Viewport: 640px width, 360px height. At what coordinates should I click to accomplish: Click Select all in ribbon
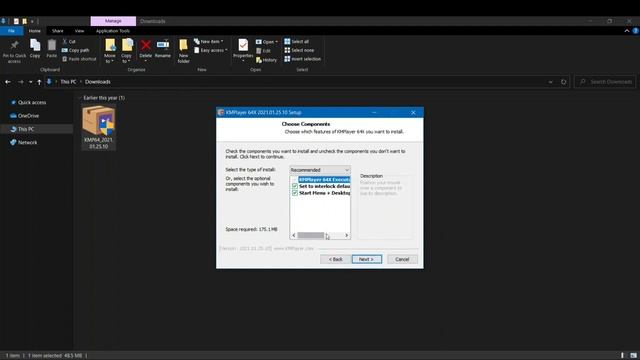pyautogui.click(x=297, y=42)
